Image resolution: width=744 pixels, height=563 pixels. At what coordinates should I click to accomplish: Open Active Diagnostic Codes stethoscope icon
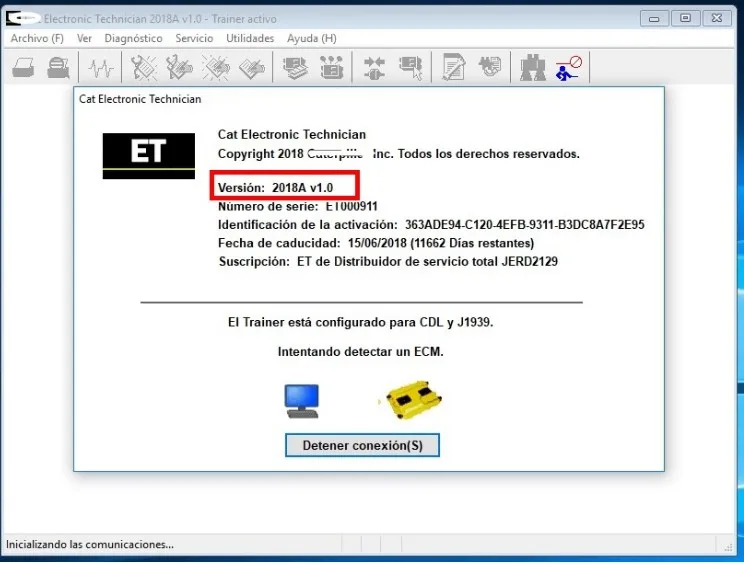[x=144, y=67]
